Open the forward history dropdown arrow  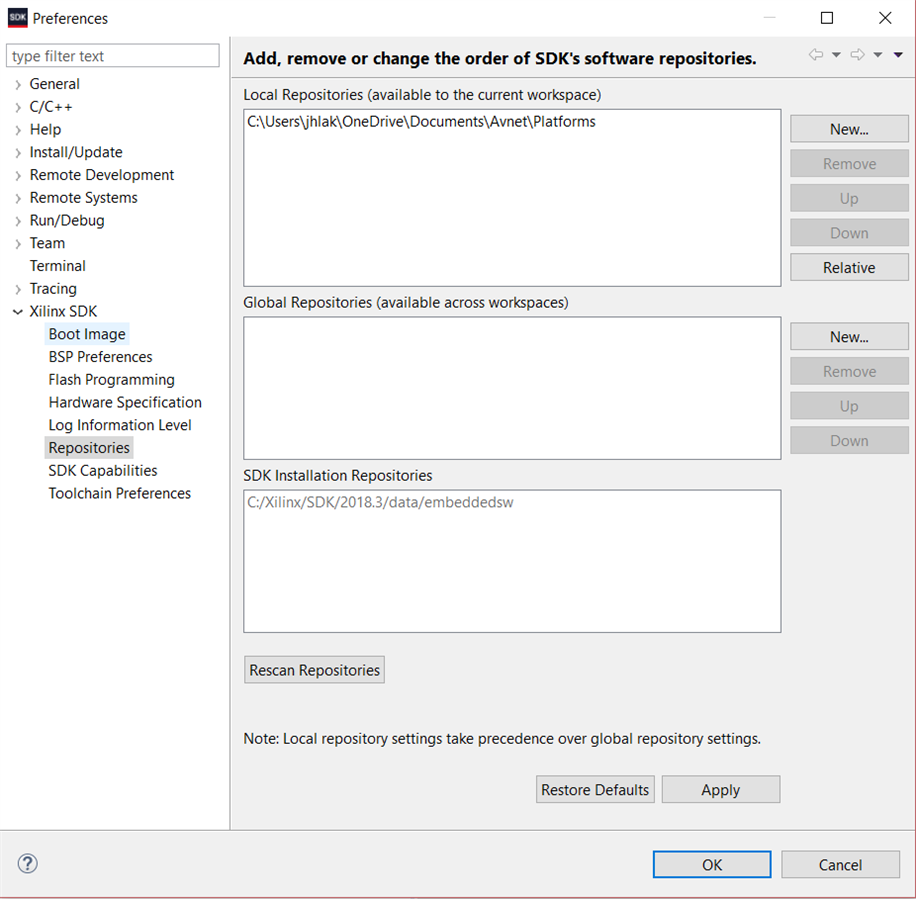878,55
